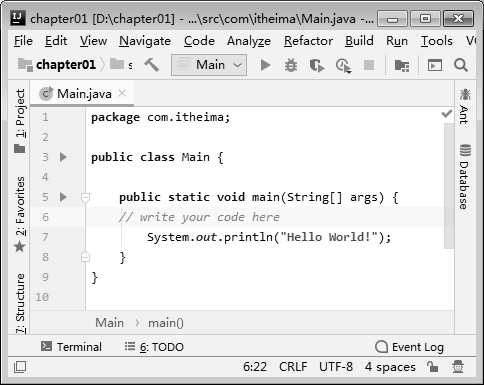484x385 pixels.
Task: Open the Structure tool window
Action: (20, 303)
